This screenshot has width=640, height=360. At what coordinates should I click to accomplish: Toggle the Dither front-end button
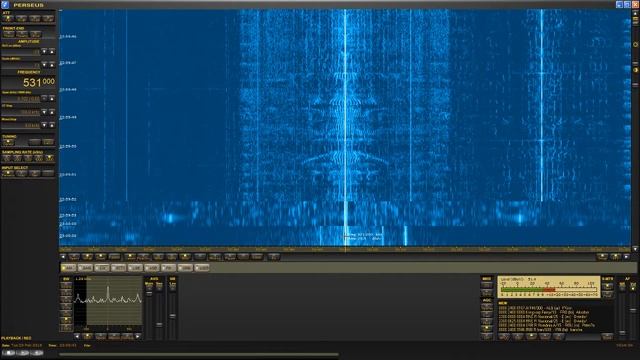[36, 35]
